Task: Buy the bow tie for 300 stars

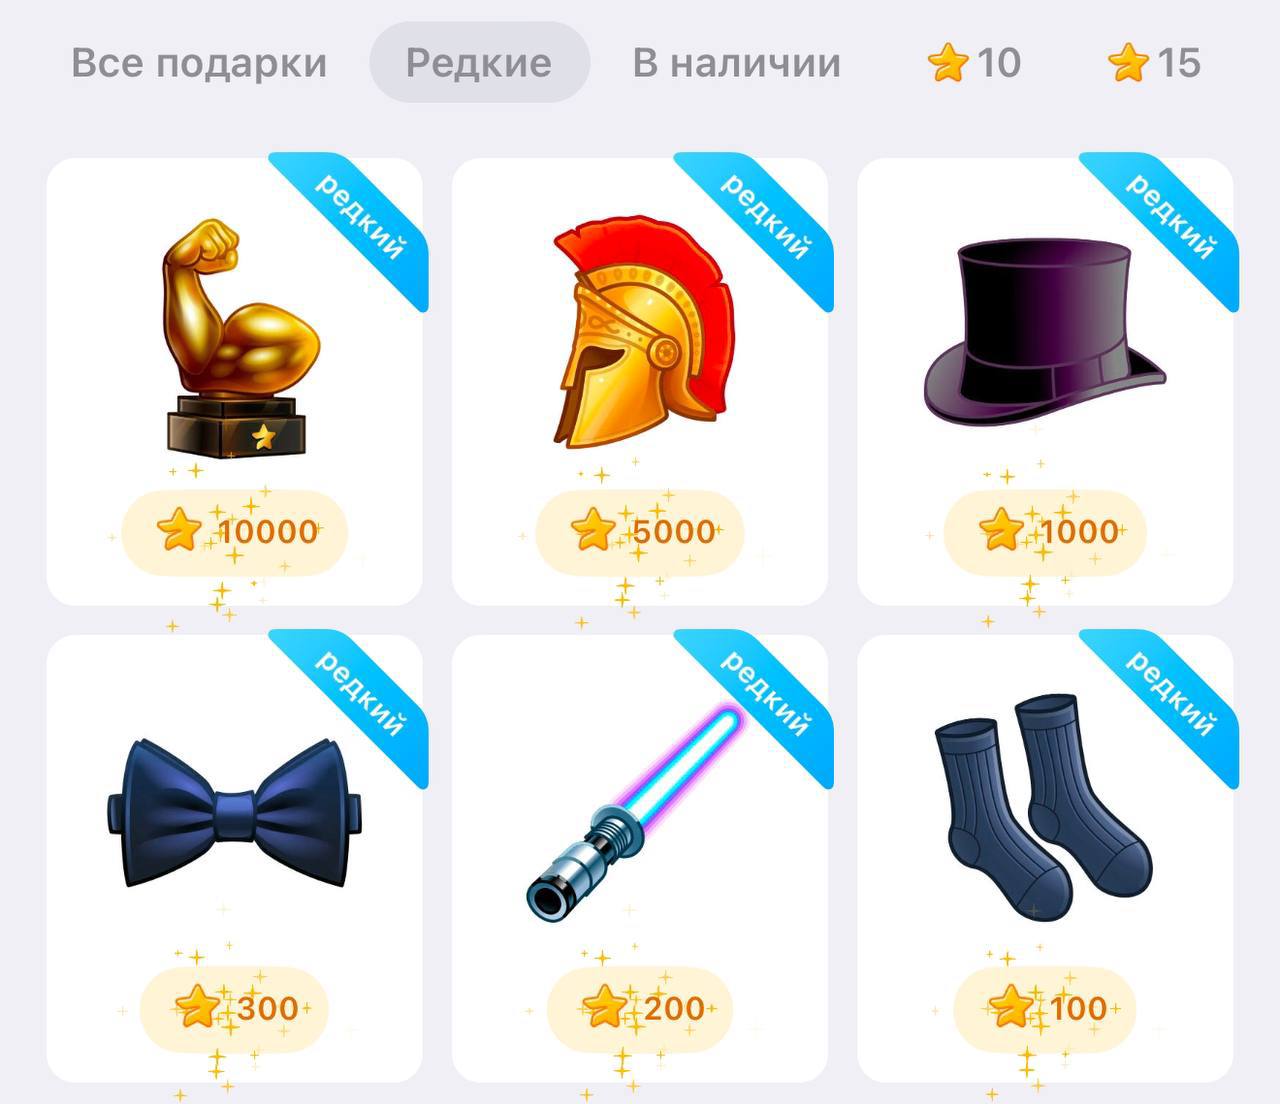Action: 234,1007
